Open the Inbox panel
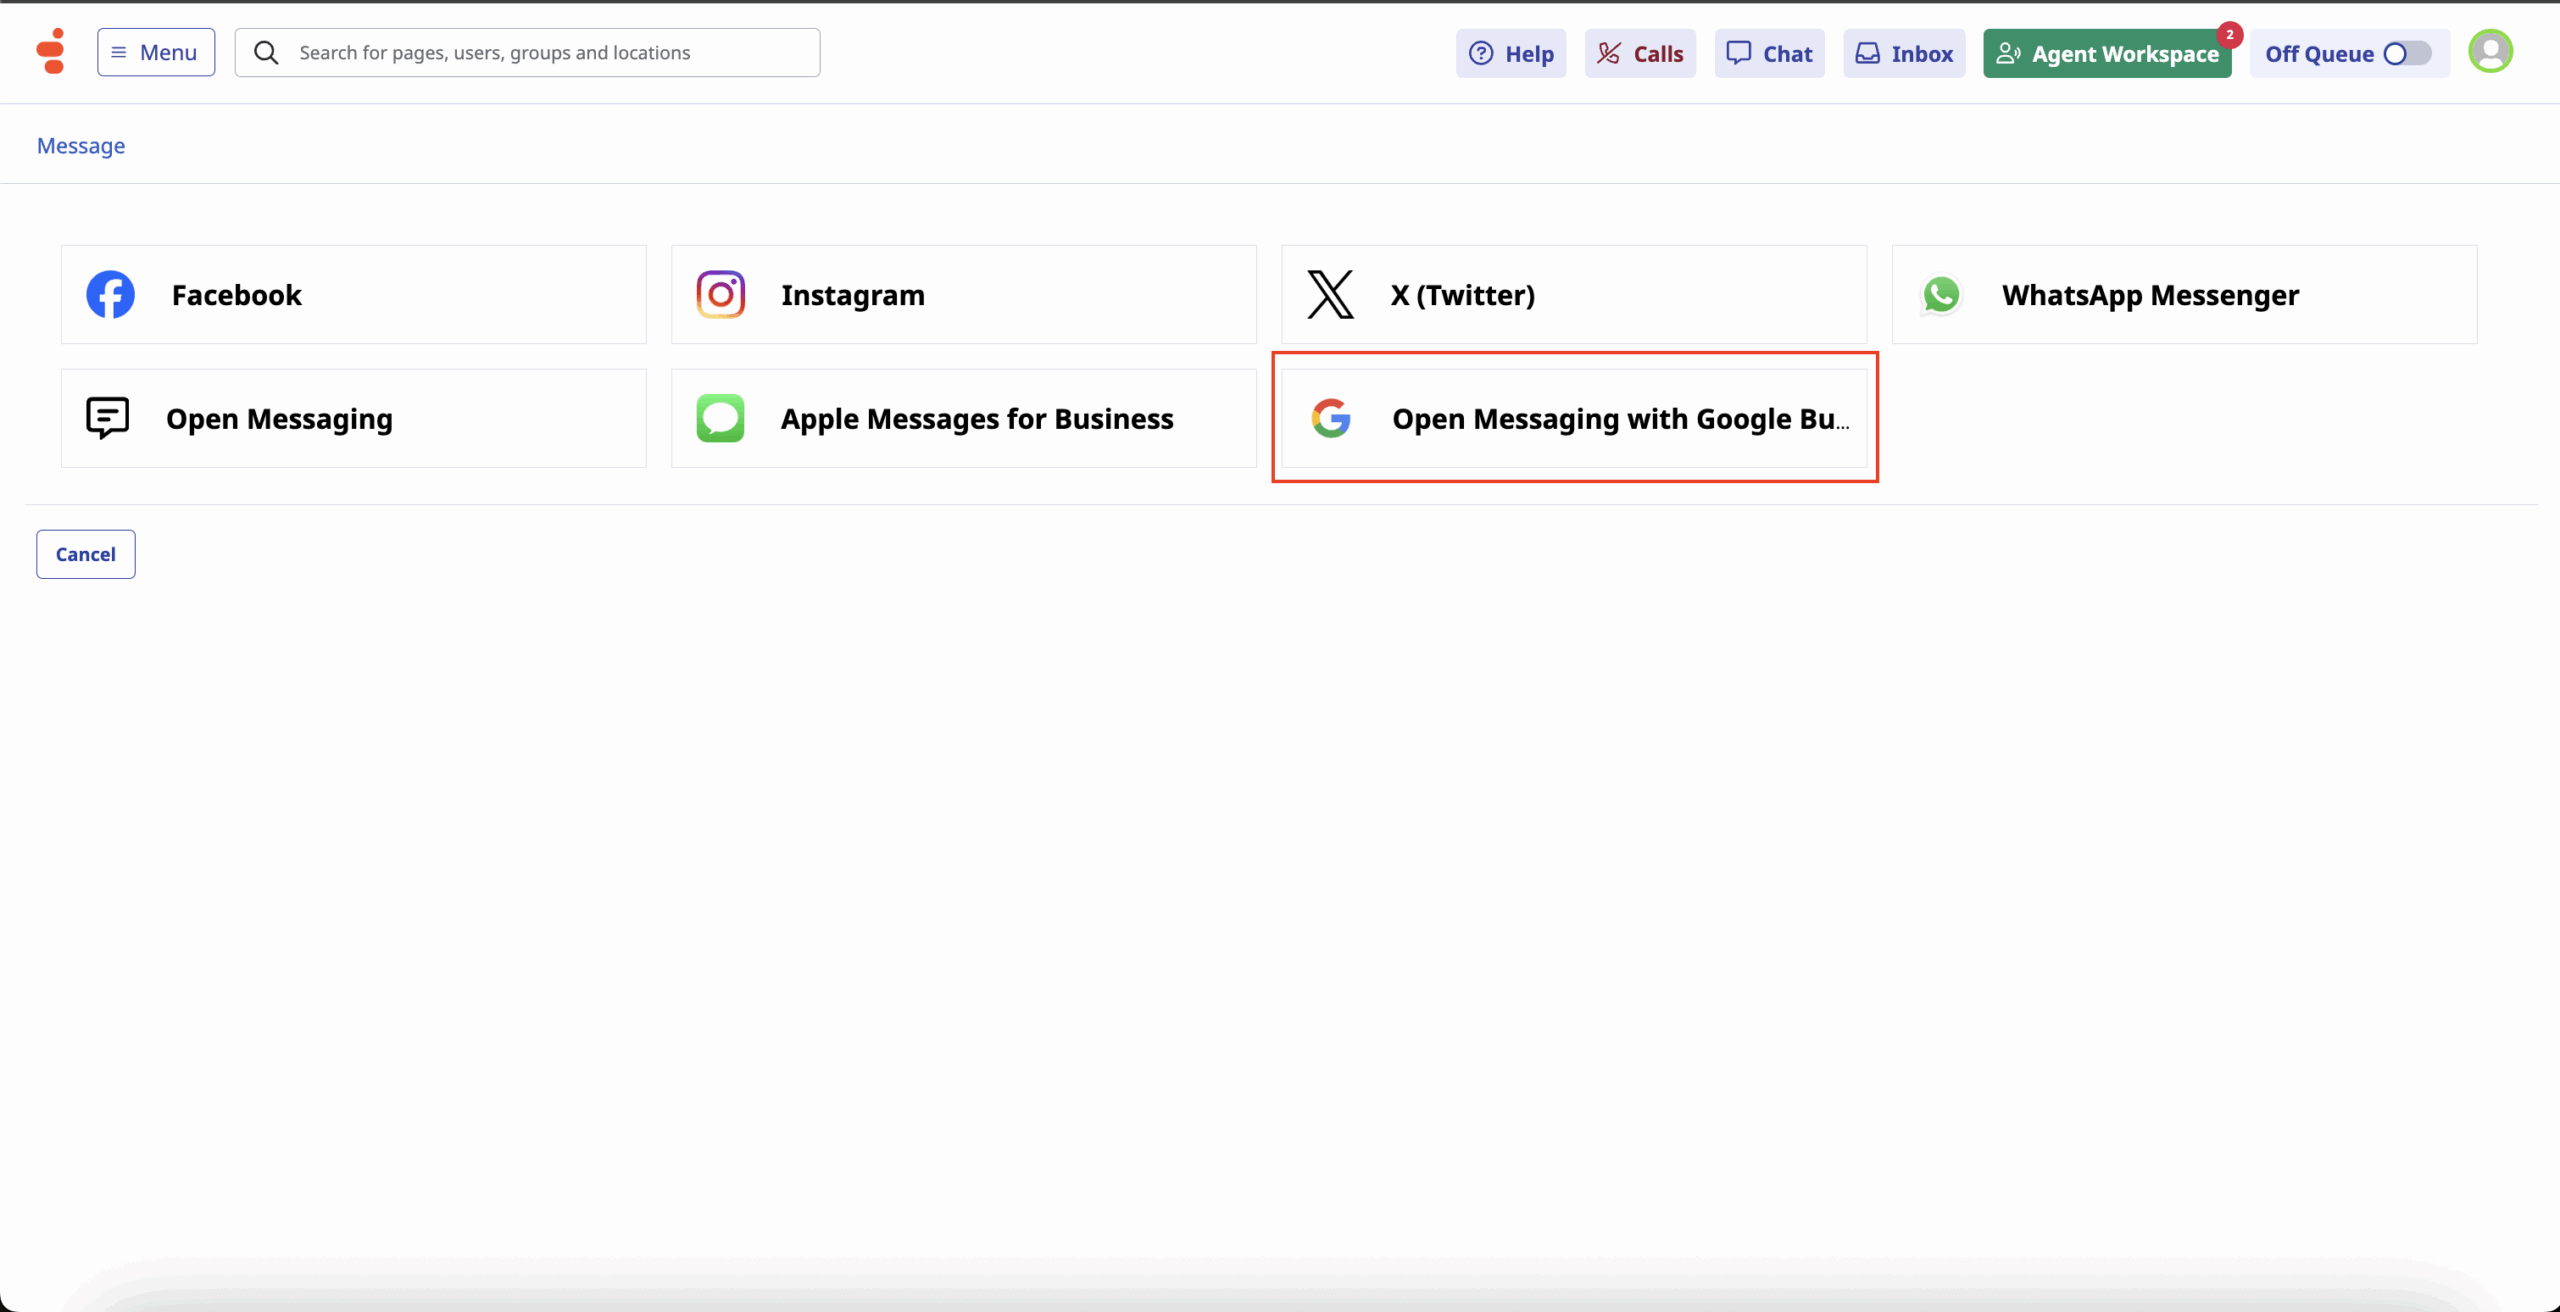 pos(1904,54)
